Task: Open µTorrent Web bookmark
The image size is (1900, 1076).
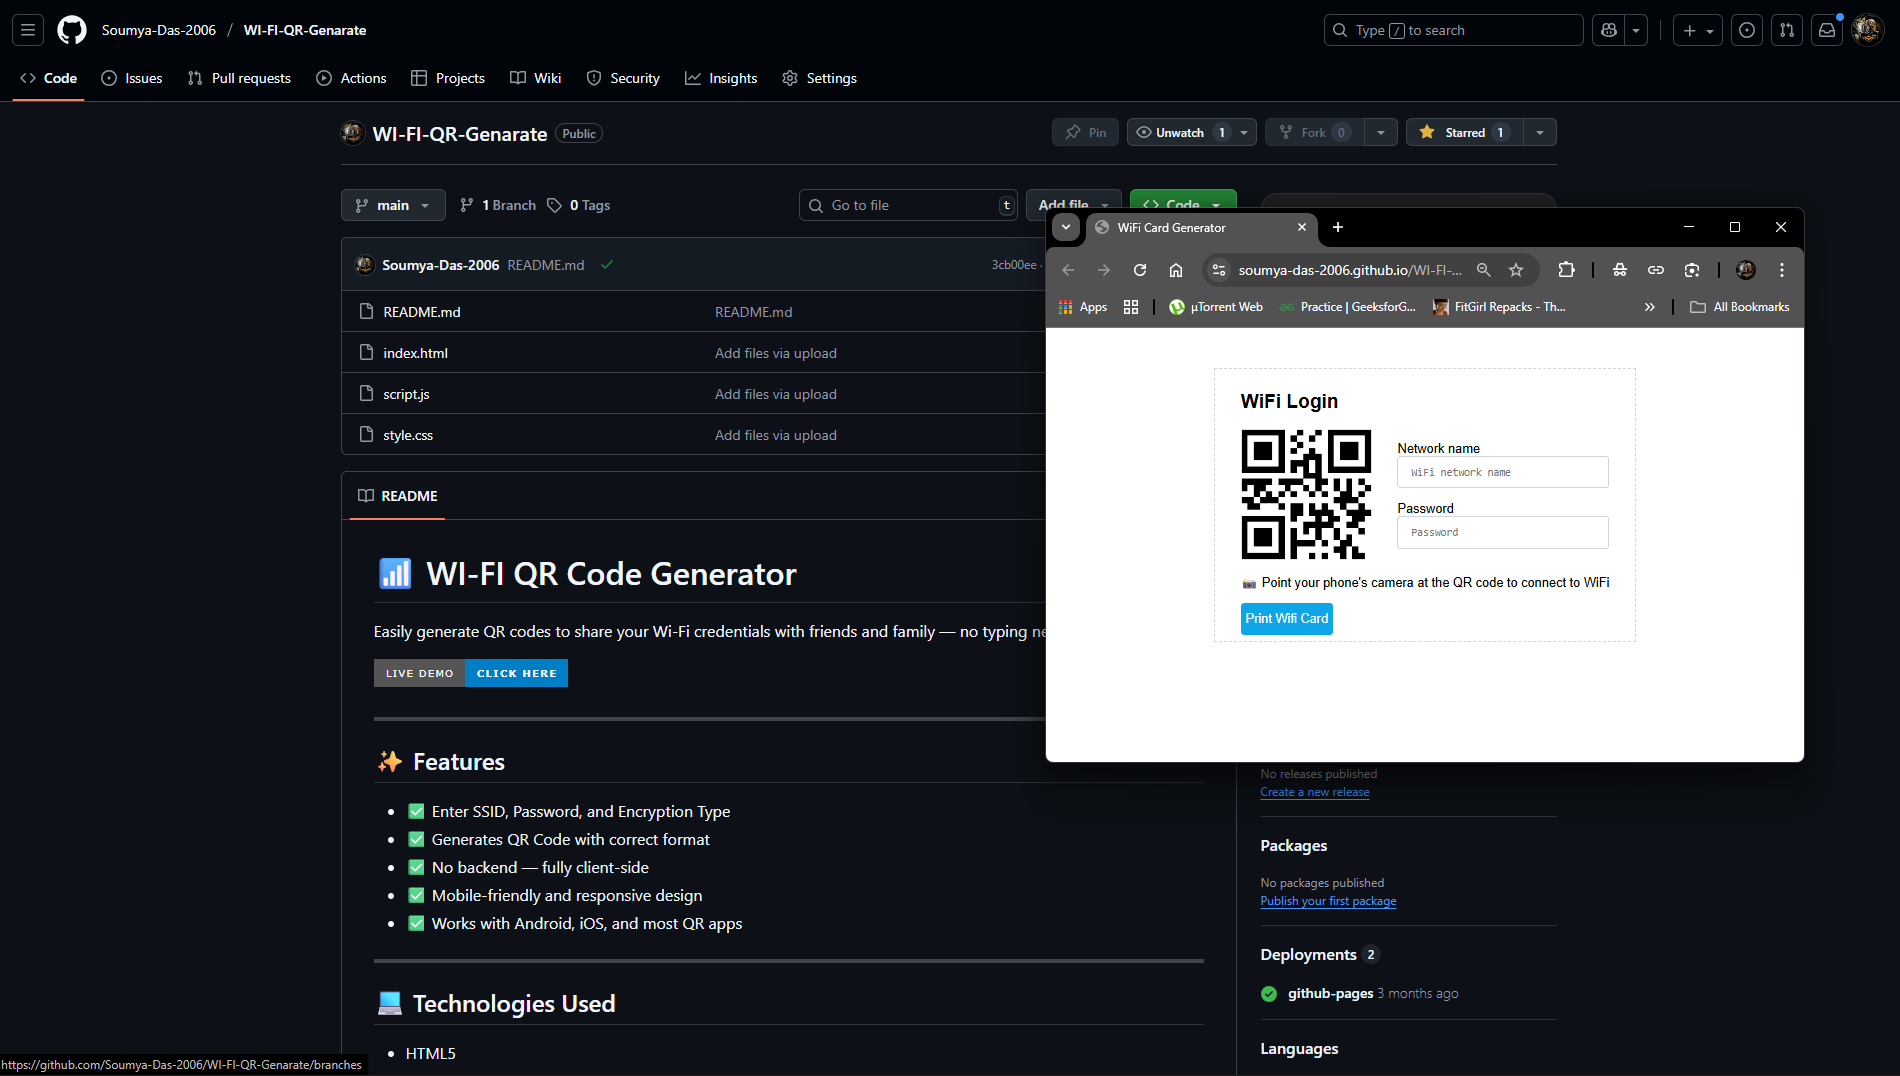Action: (1216, 307)
